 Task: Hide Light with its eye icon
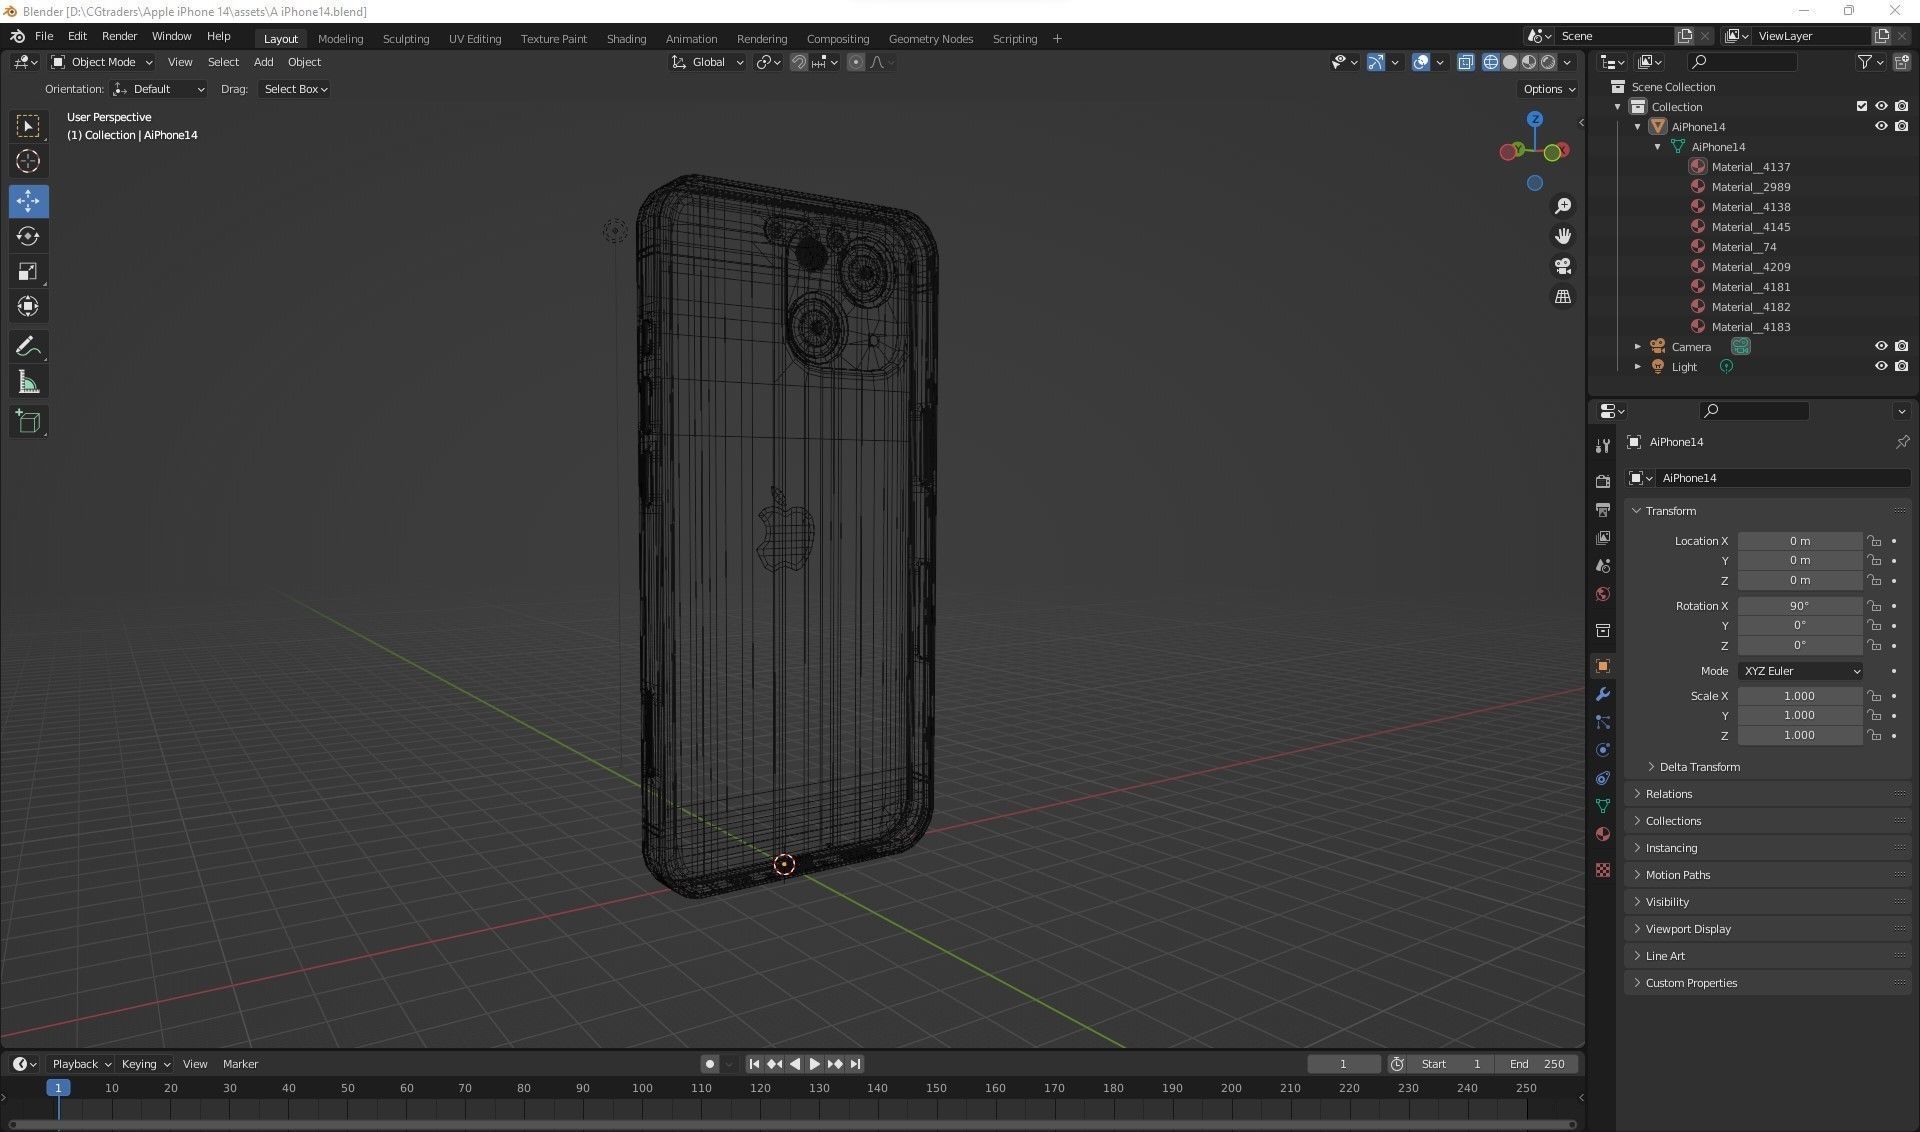click(x=1880, y=366)
